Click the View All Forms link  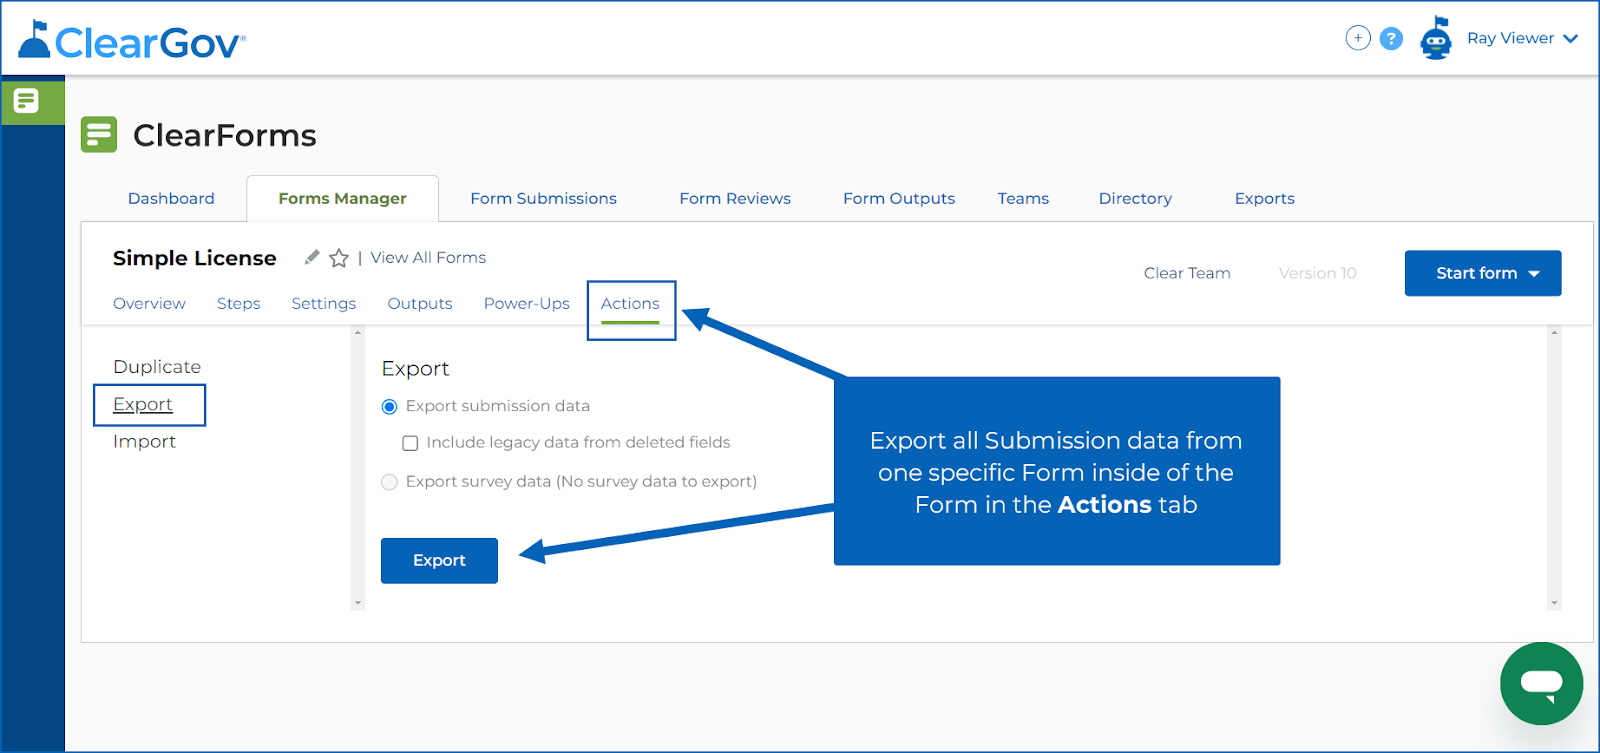(428, 257)
